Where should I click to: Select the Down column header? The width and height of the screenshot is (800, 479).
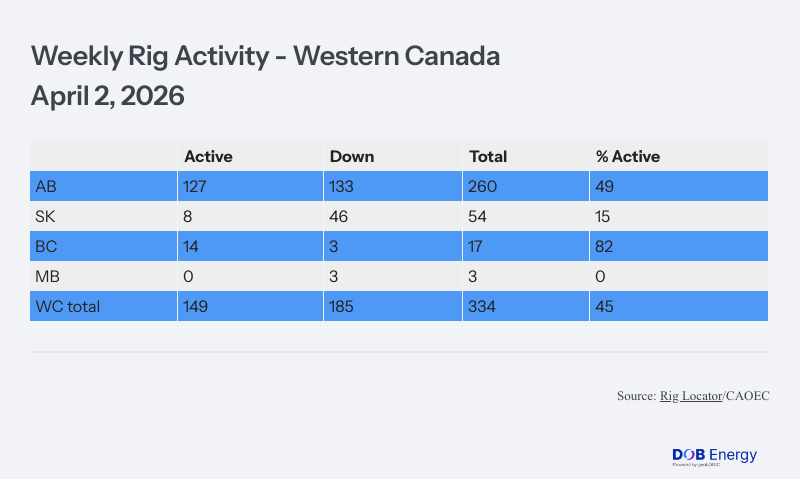[x=351, y=156]
